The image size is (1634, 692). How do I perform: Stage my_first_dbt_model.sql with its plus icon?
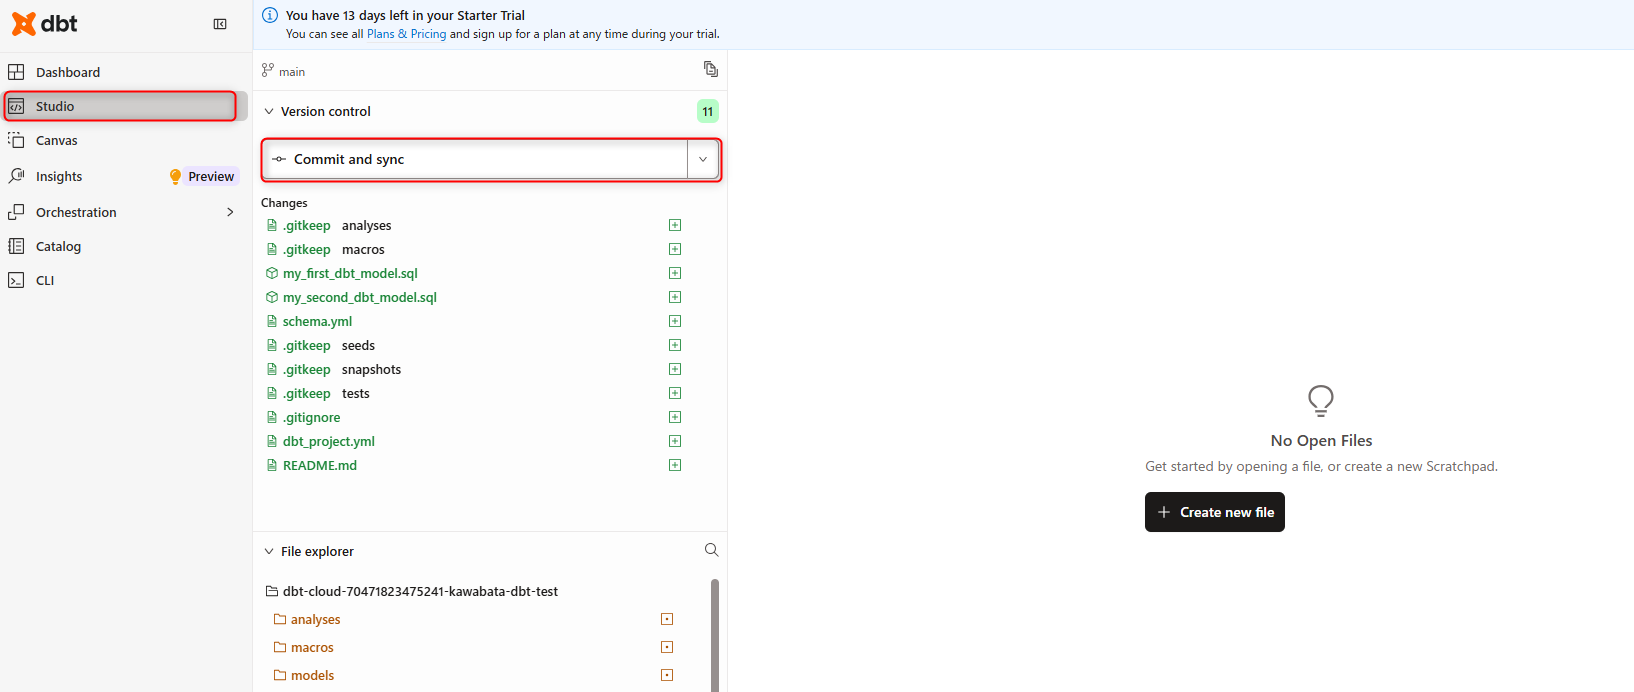coord(675,273)
